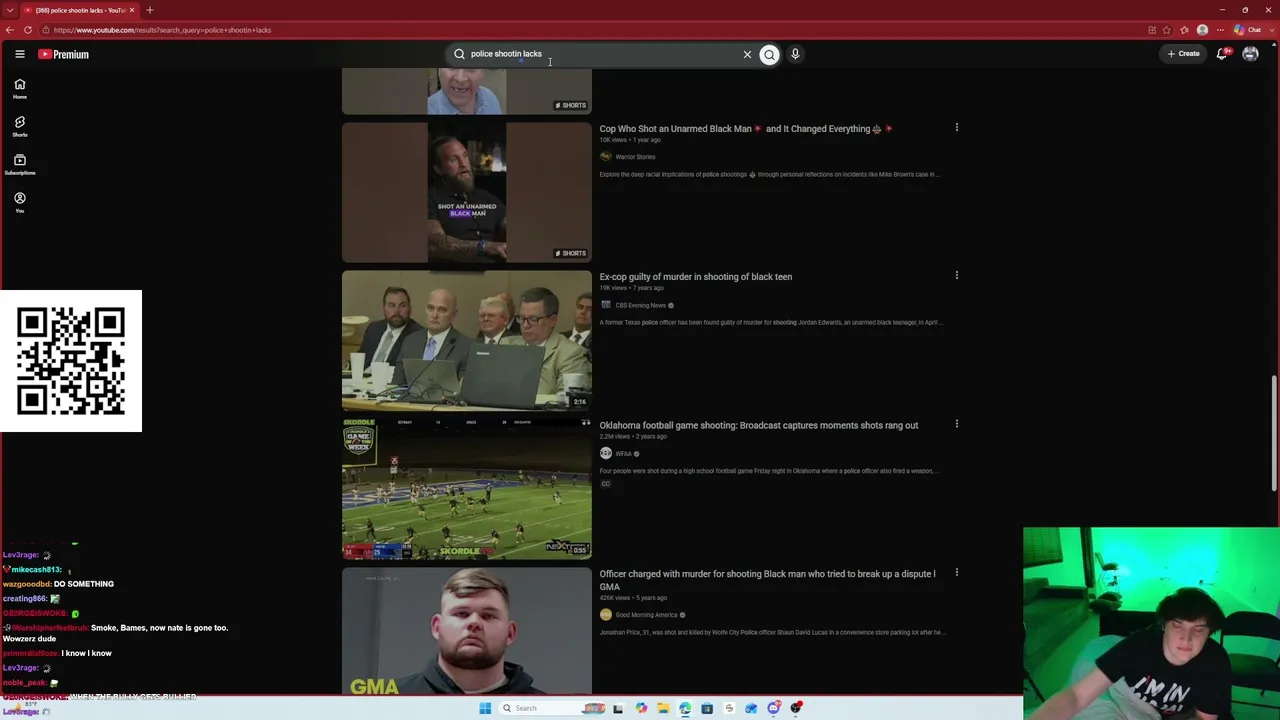Select the police shootin lacks YouTube tab
The height and width of the screenshot is (720, 1280).
tap(80, 10)
